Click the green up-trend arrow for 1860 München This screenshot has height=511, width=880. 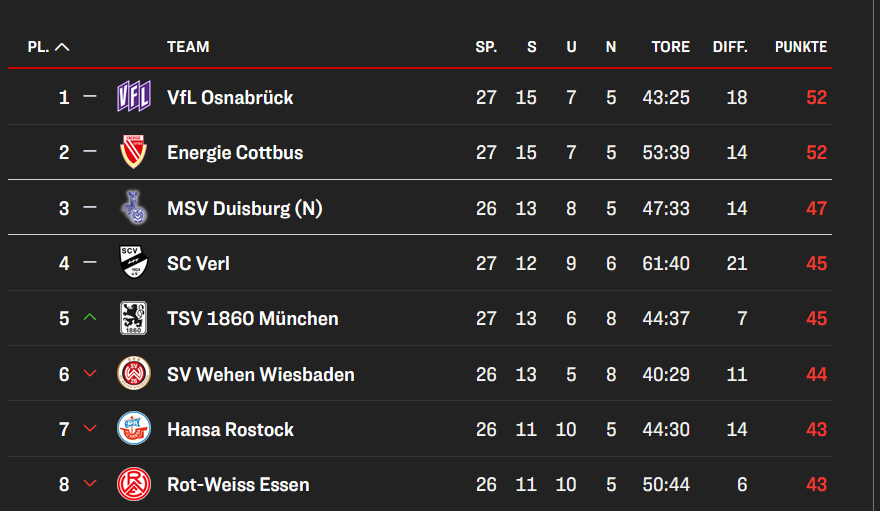90,318
